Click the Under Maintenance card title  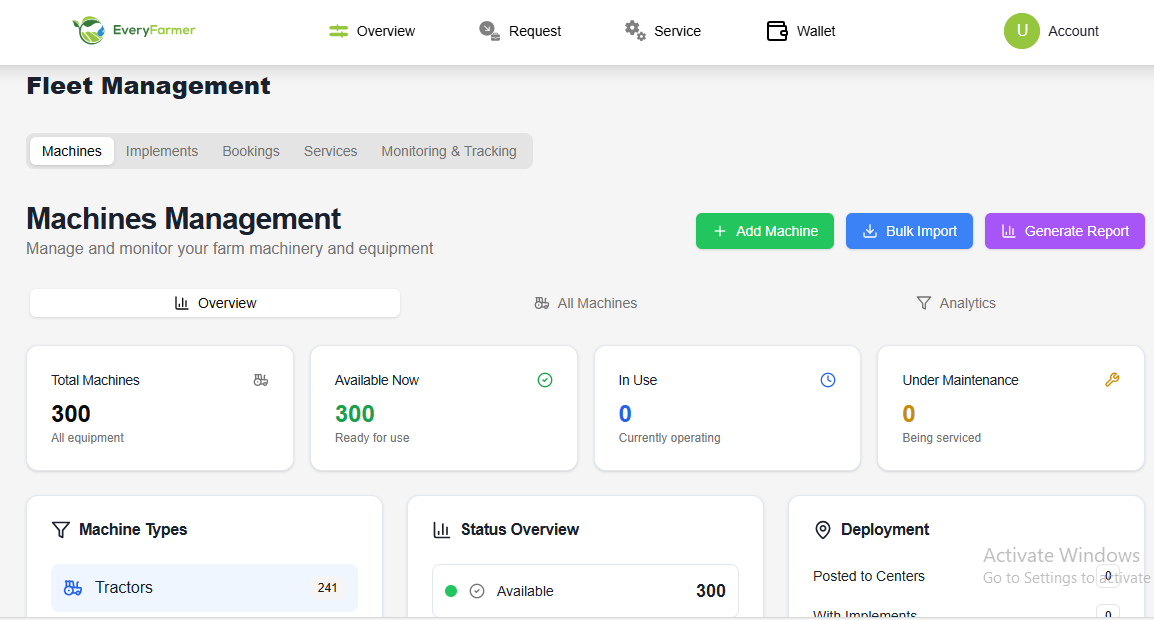[x=960, y=380]
